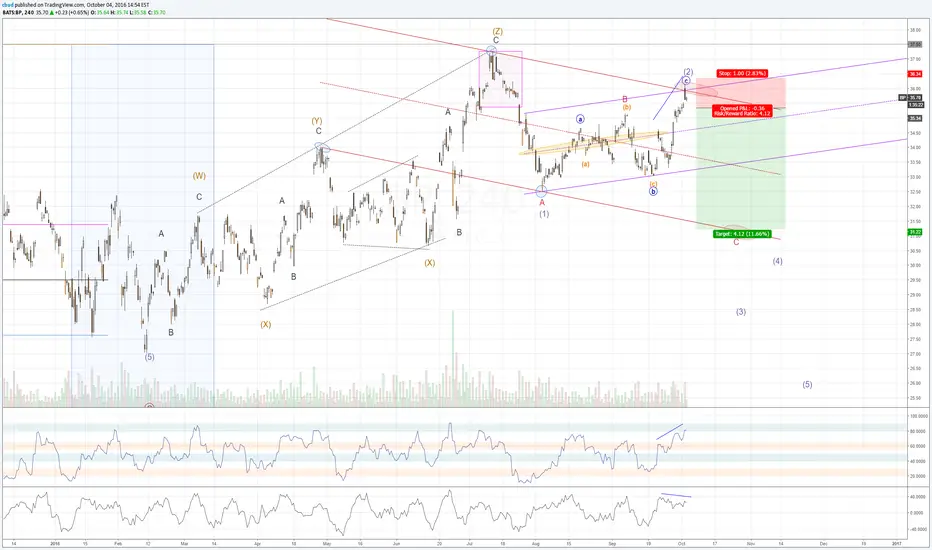Select the red C wave label near the target
This screenshot has height=550, width=932.
[x=736, y=243]
